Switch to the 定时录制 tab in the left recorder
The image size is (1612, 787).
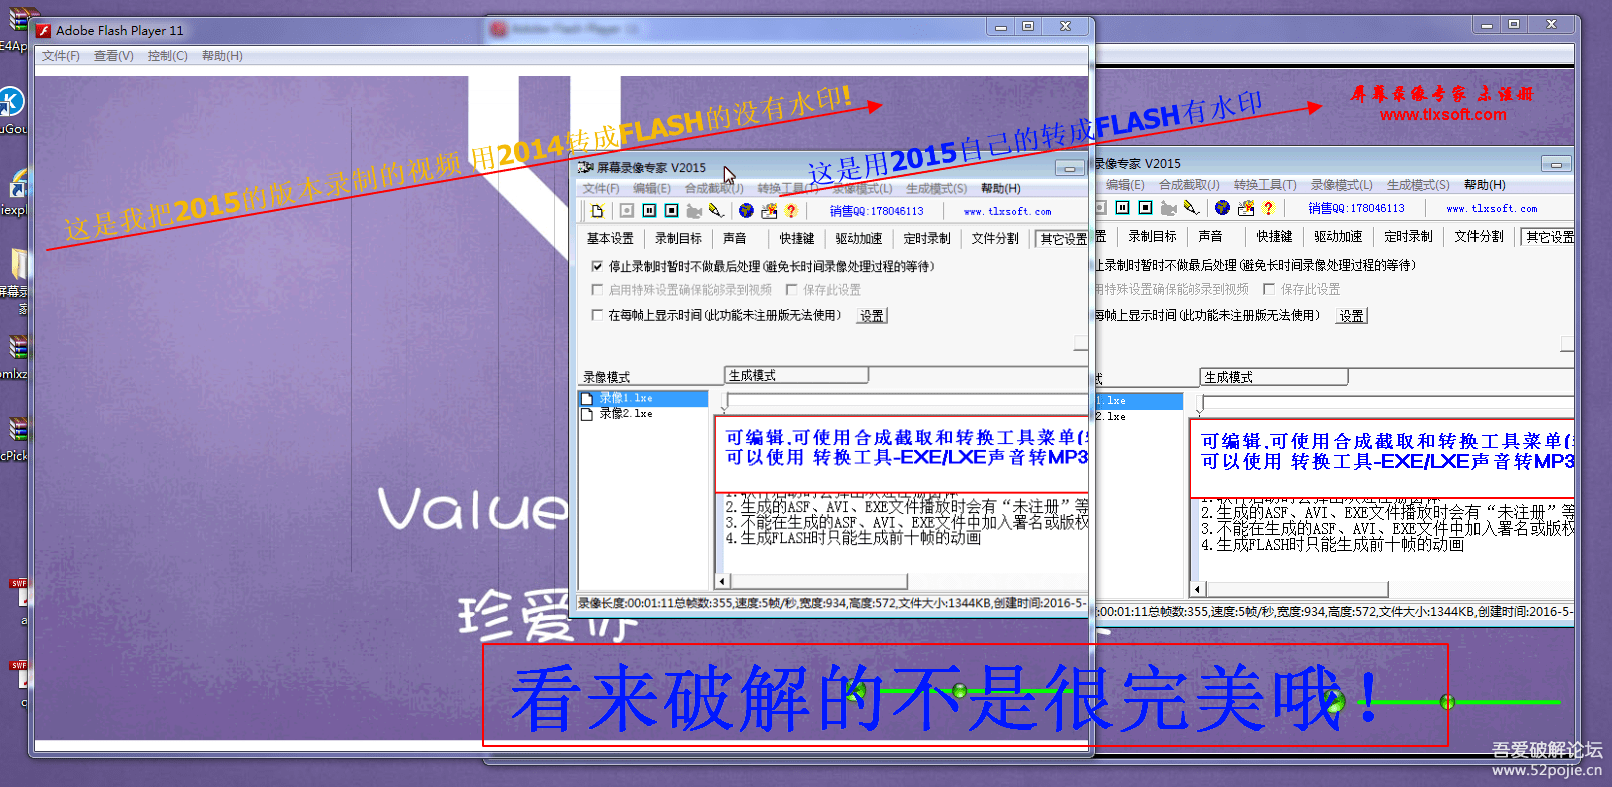(x=927, y=239)
